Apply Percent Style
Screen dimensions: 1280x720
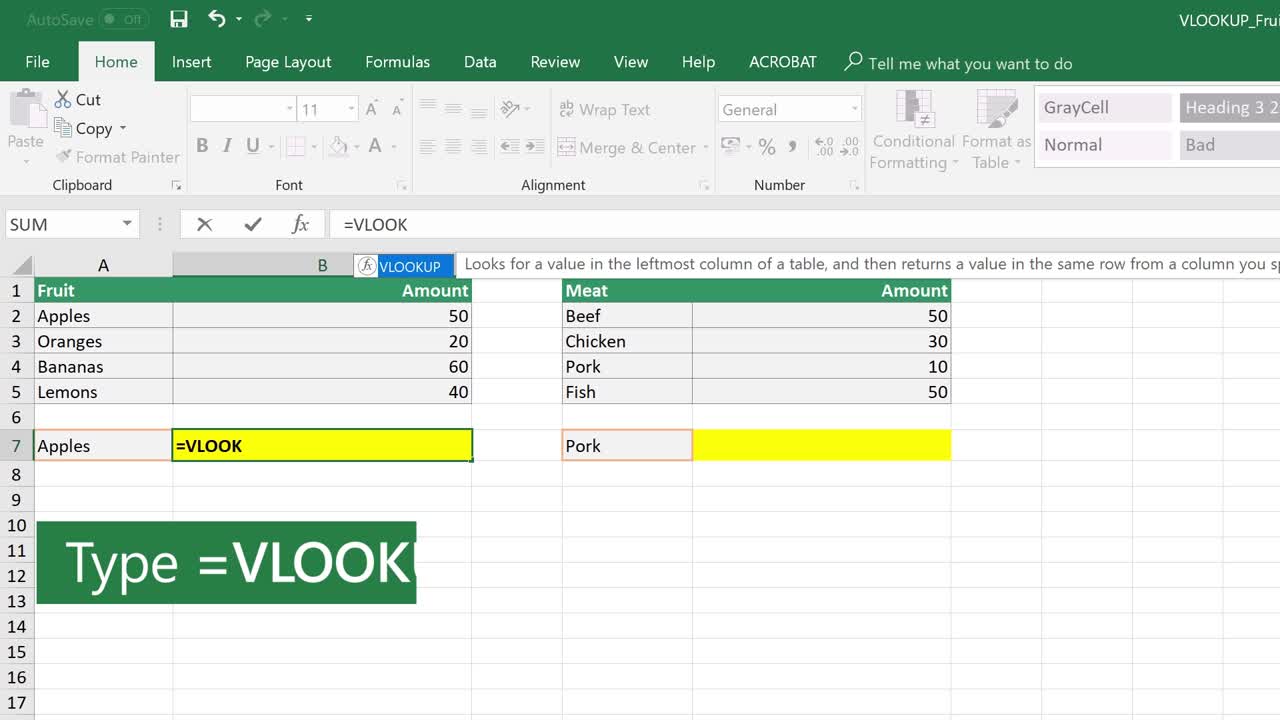click(x=767, y=147)
